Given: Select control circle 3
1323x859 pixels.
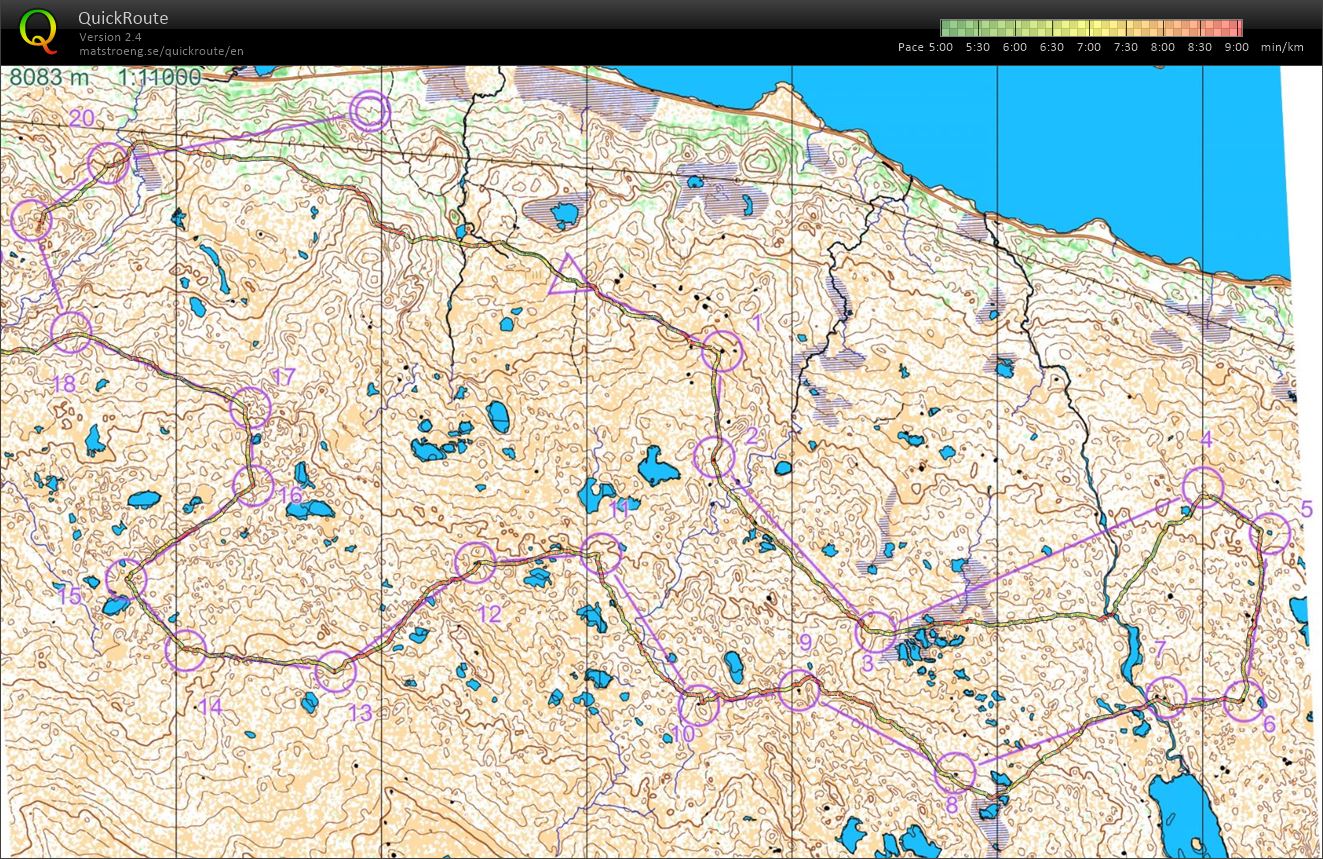Looking at the screenshot, I should pyautogui.click(x=877, y=632).
